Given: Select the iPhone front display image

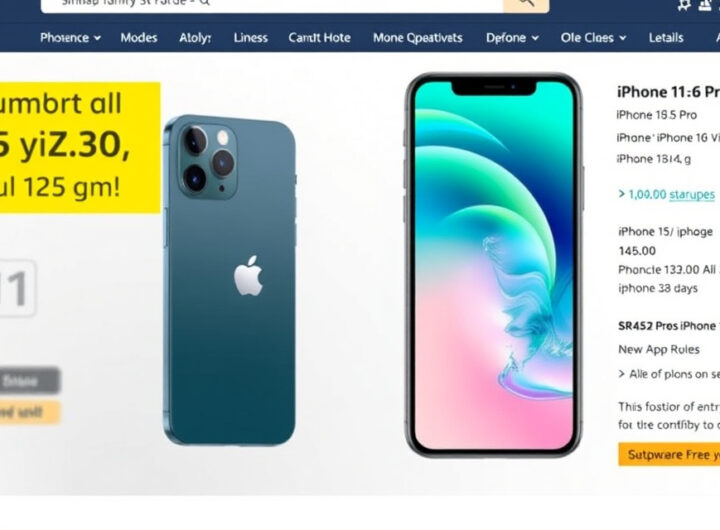Looking at the screenshot, I should click(494, 265).
